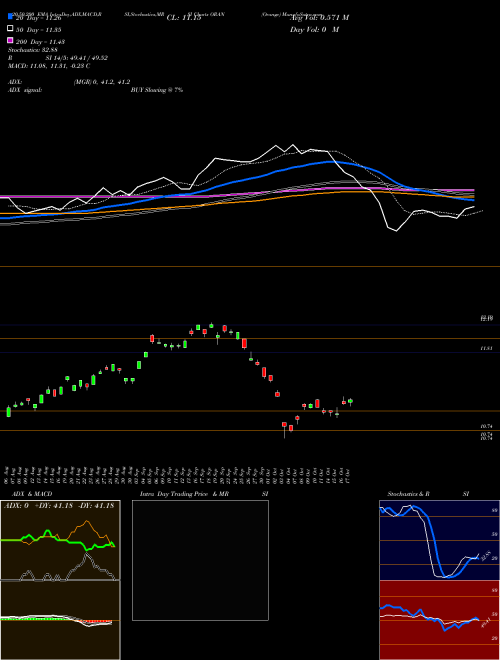Click the 'Intra Day Trading Price & MR' title
The image size is (500, 660).
pos(184,494)
